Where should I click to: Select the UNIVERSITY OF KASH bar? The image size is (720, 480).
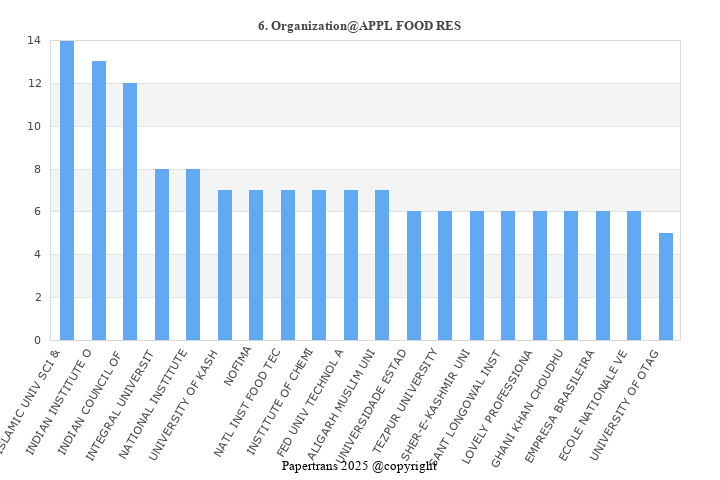[225, 265]
